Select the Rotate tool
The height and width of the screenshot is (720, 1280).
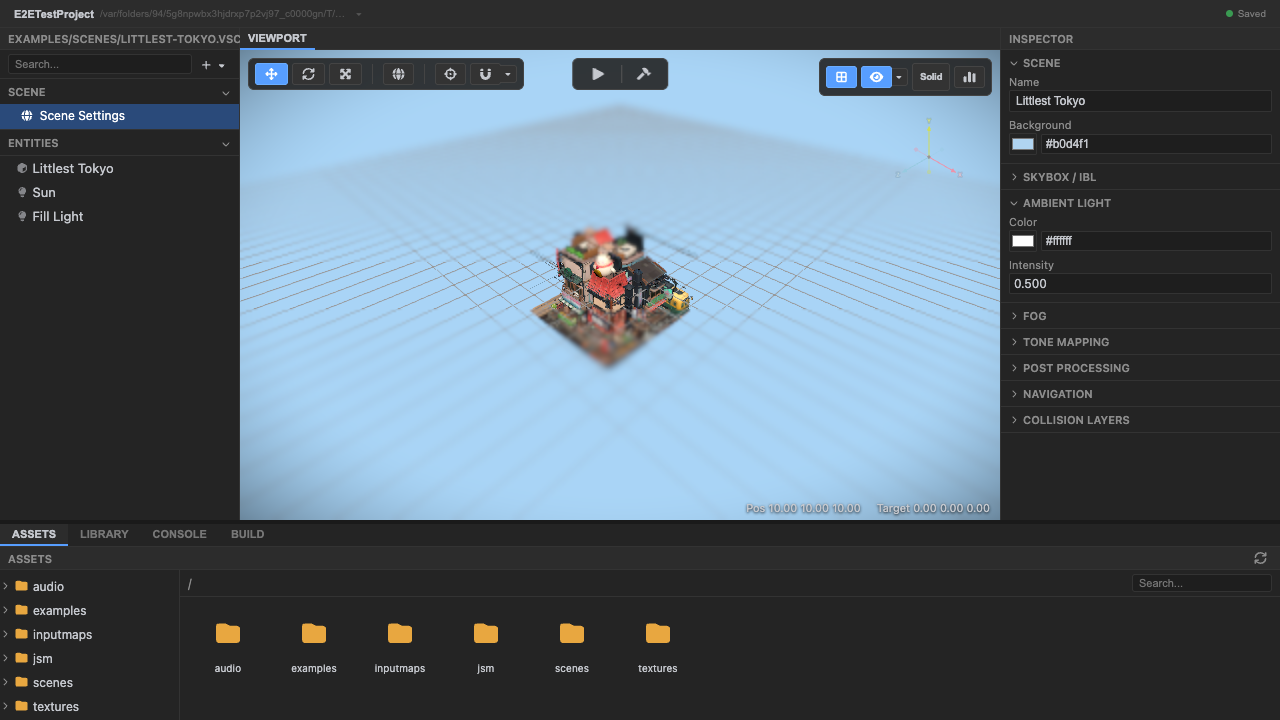click(308, 74)
